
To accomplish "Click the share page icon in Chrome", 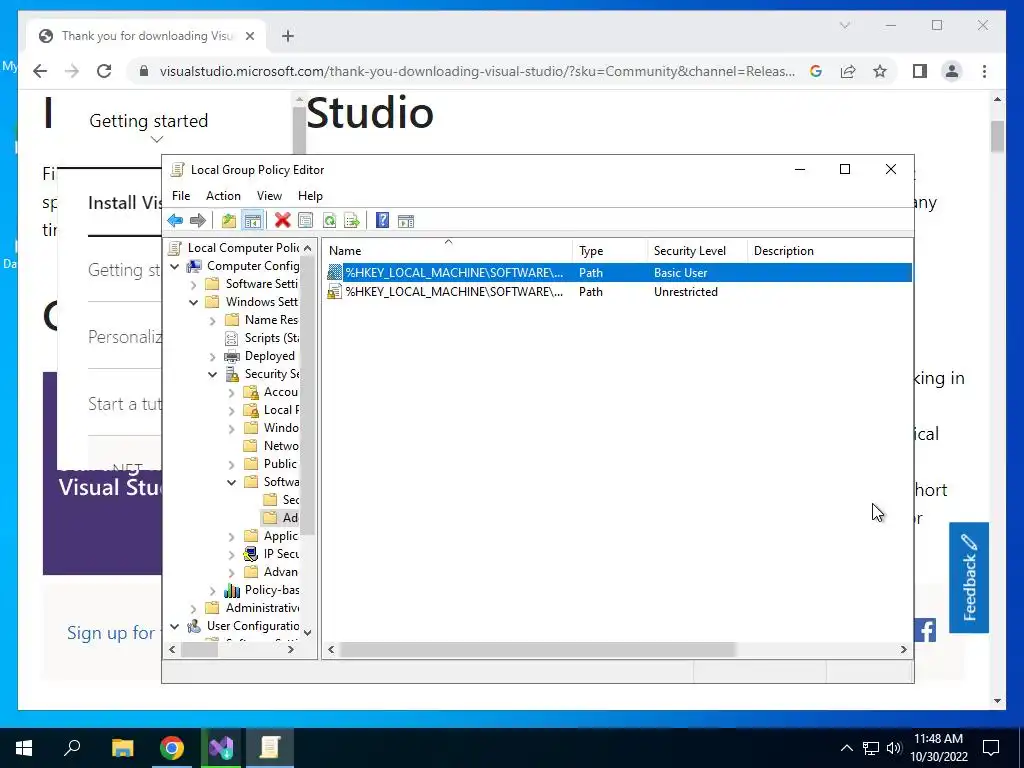I will coord(848,71).
